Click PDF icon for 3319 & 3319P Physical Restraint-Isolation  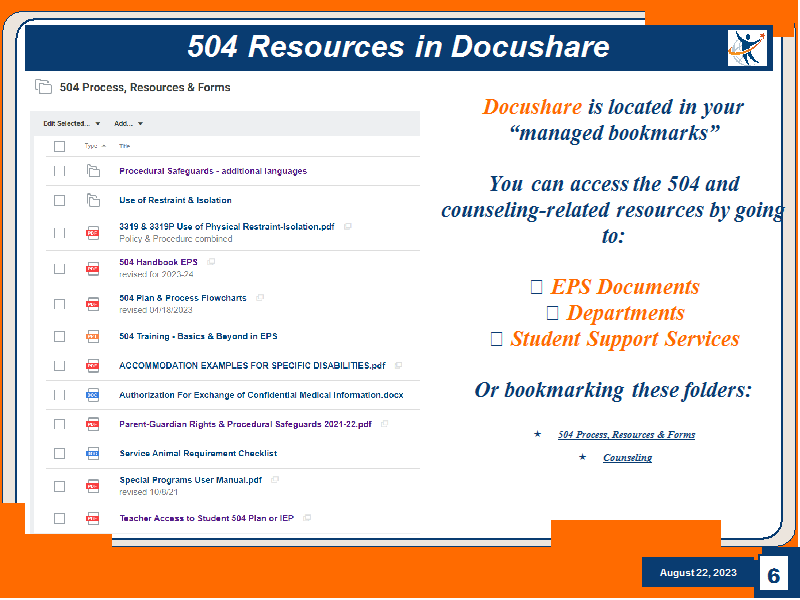click(92, 233)
